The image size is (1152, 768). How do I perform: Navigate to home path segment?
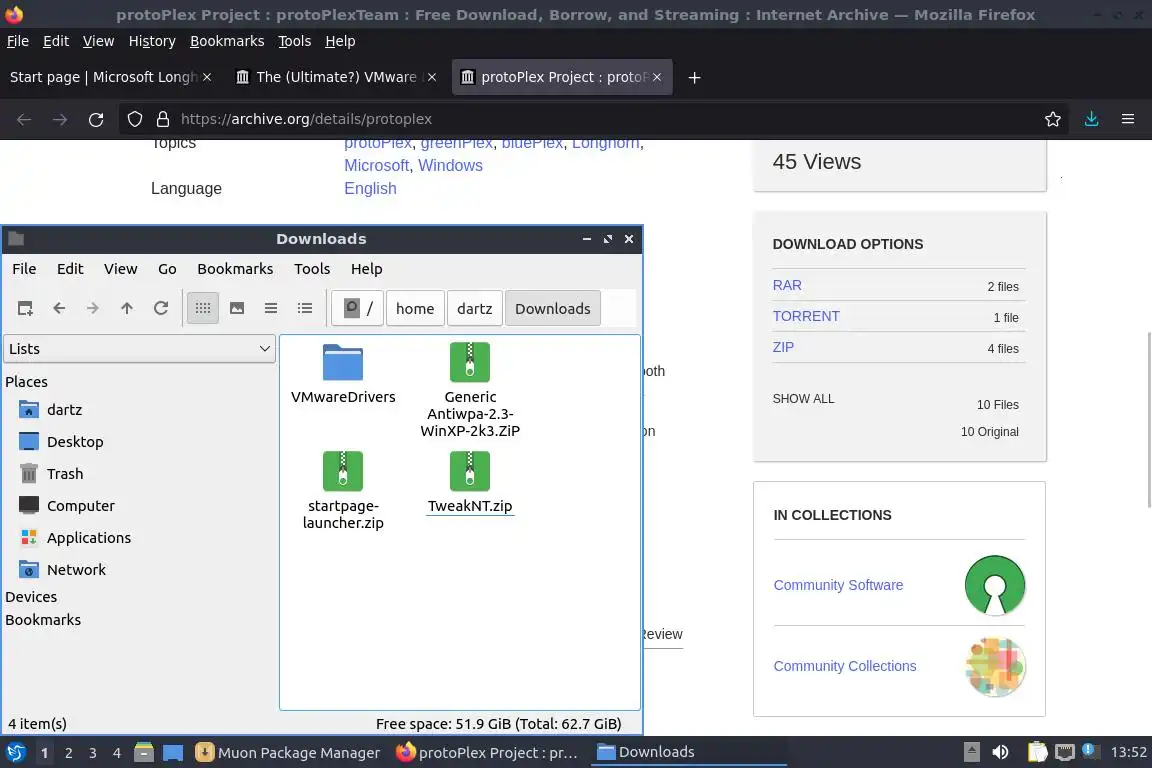click(x=415, y=309)
